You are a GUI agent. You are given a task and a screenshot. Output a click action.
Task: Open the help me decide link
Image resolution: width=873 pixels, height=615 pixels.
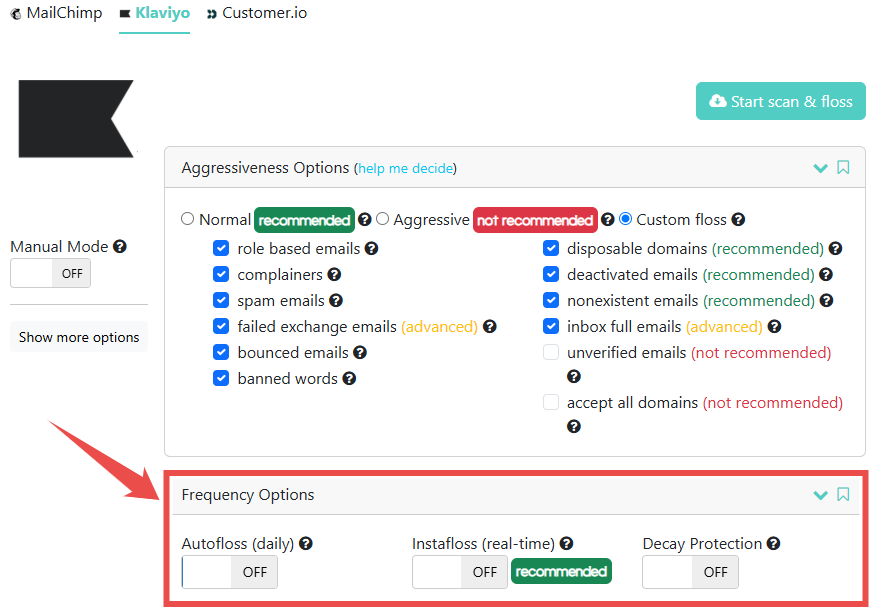tap(405, 168)
